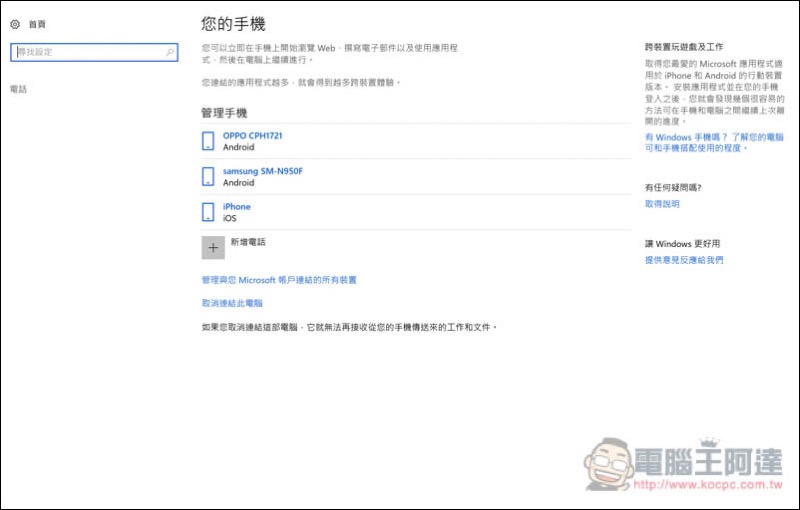800x510 pixels.
Task: Click 取消連結此電腦 unlink PC link
Action: pos(232,303)
